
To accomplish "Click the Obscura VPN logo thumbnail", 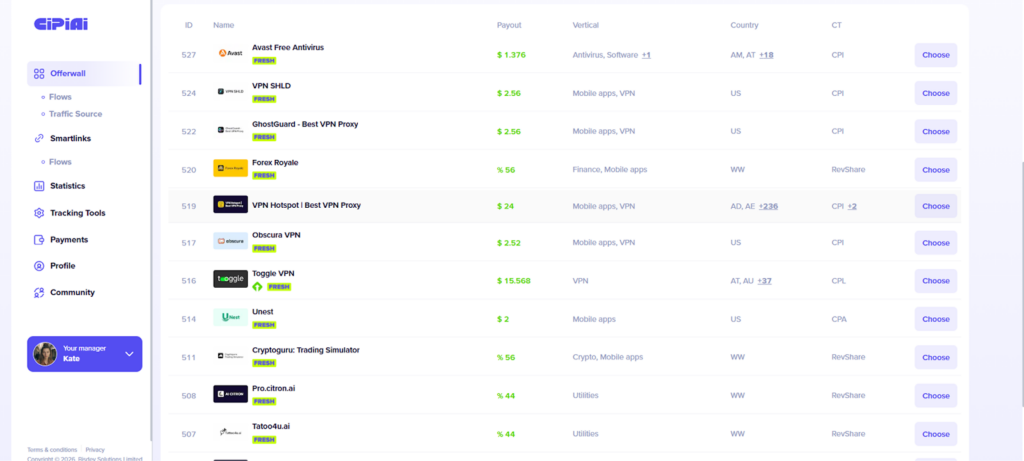I will (230, 242).
